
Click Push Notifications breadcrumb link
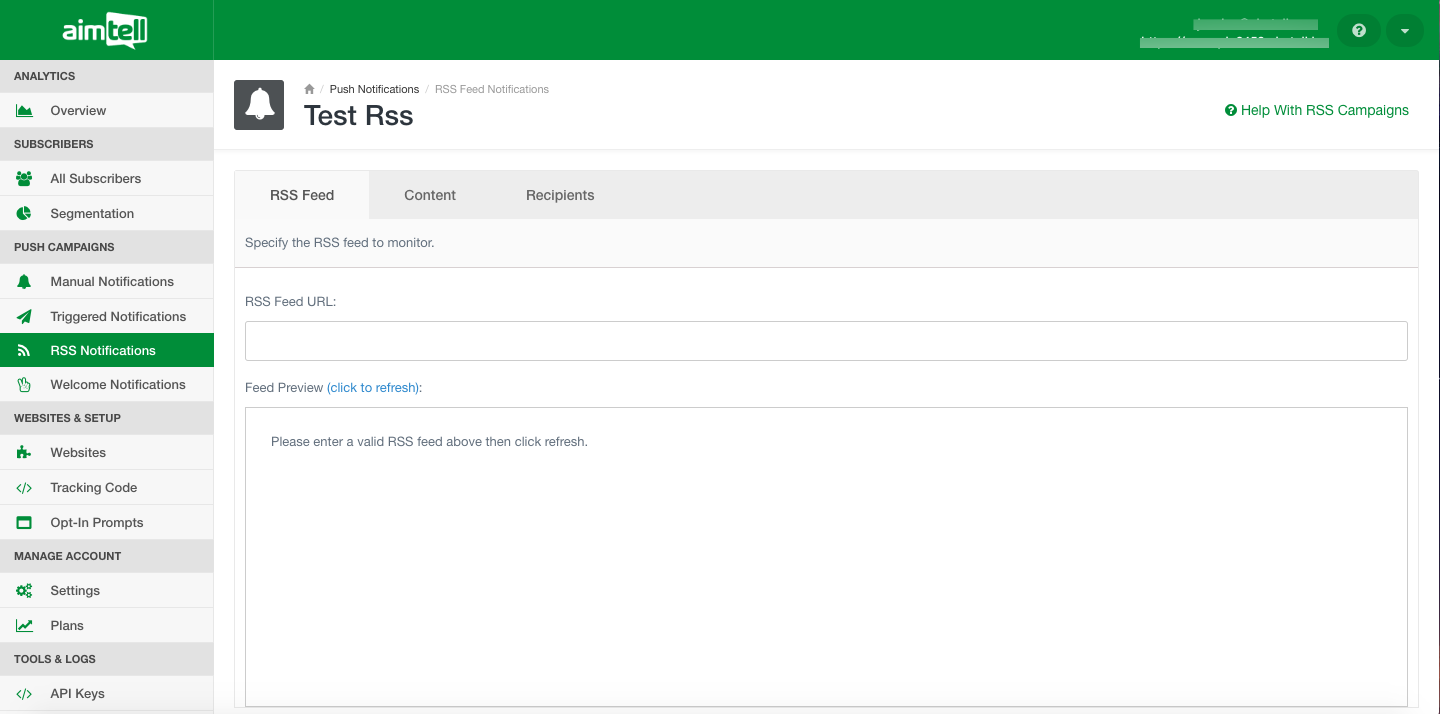click(x=374, y=89)
